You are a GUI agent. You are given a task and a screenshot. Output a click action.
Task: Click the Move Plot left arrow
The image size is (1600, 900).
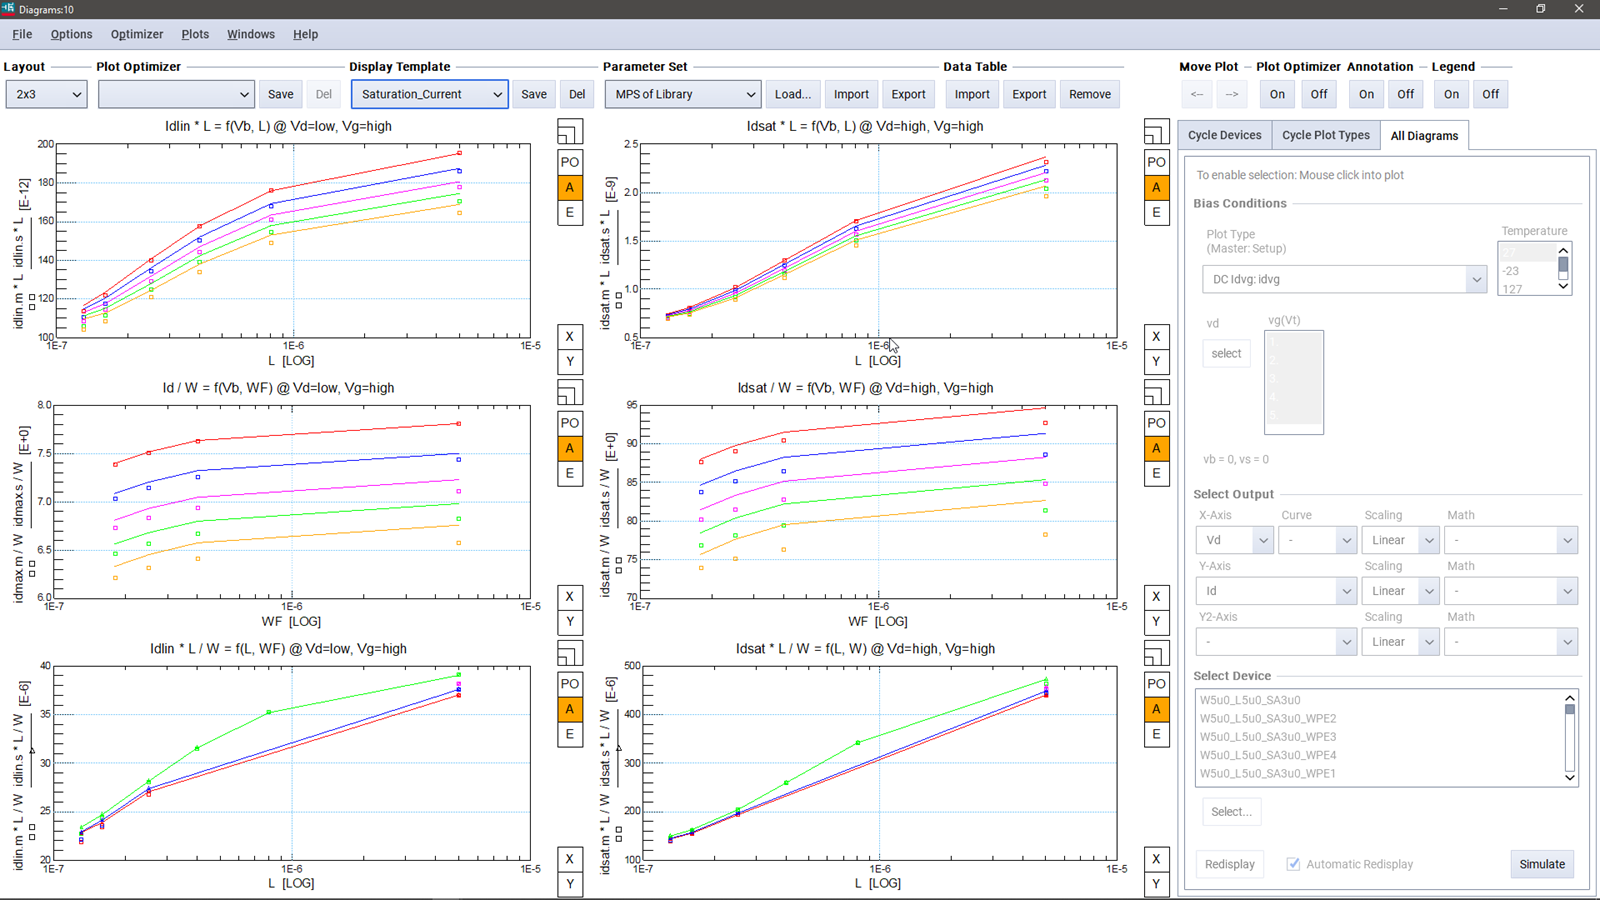tap(1197, 94)
